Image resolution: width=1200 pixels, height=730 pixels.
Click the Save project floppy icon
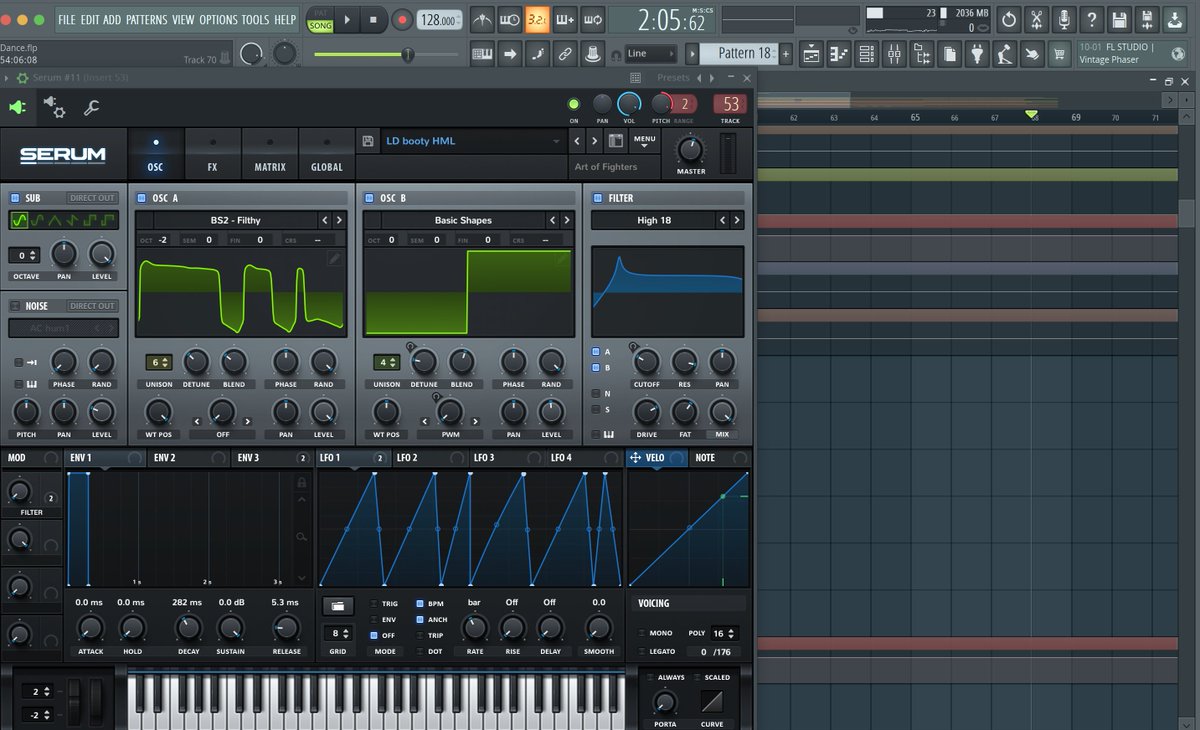click(1118, 19)
